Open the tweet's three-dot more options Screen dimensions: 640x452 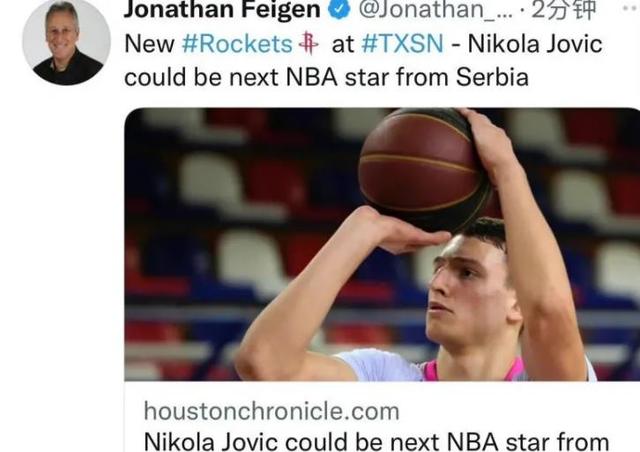pos(631,8)
